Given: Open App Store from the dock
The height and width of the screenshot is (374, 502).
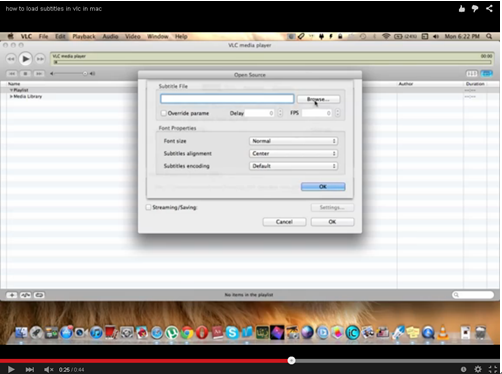Looking at the screenshot, I should click(x=66, y=332).
